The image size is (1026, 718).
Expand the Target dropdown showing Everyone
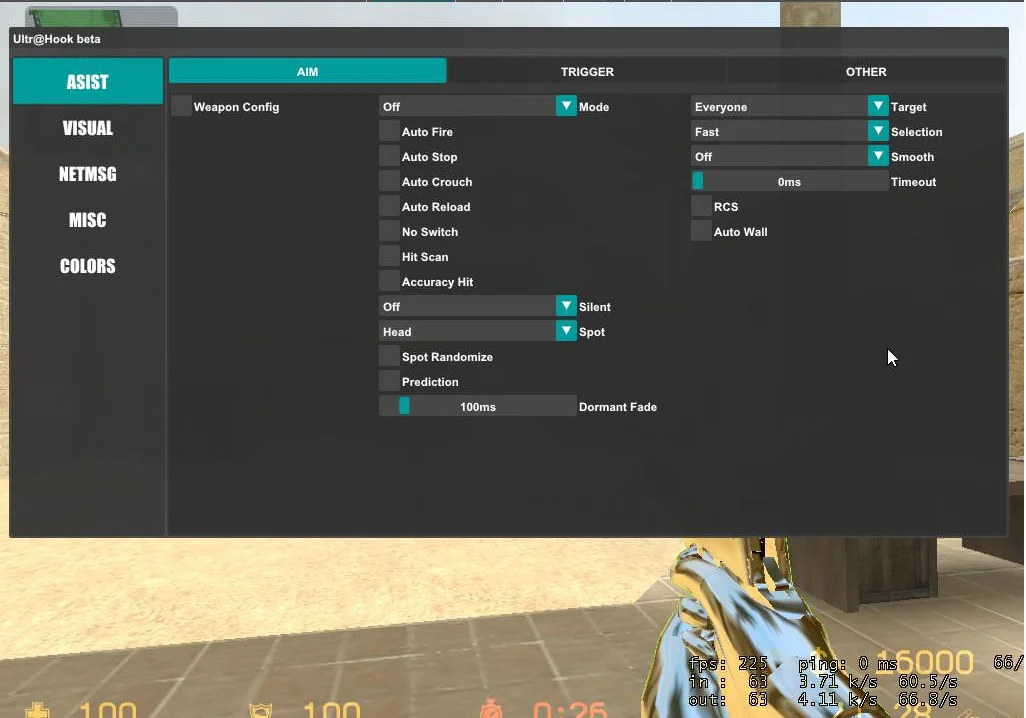[x=878, y=107]
